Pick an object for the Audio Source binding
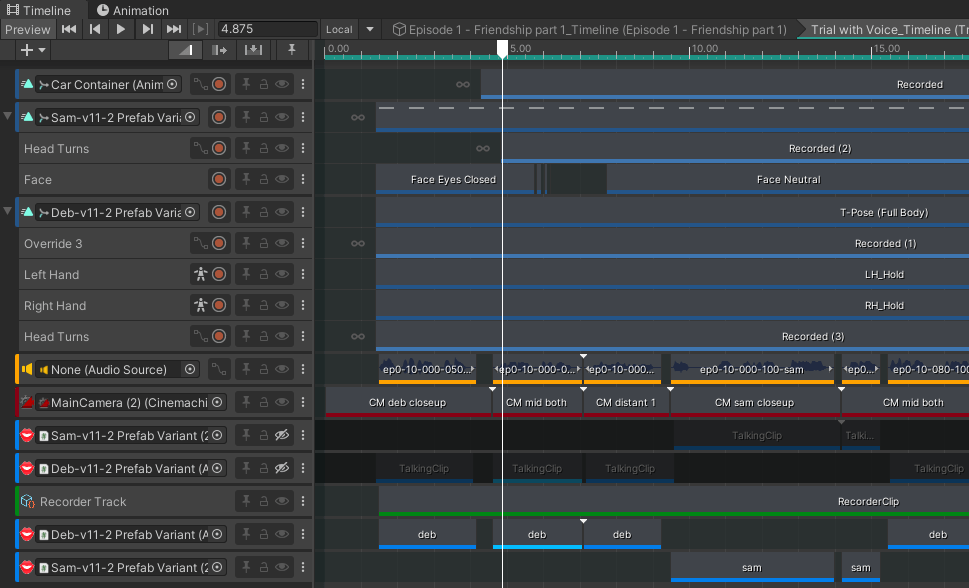The image size is (969, 588). point(190,370)
